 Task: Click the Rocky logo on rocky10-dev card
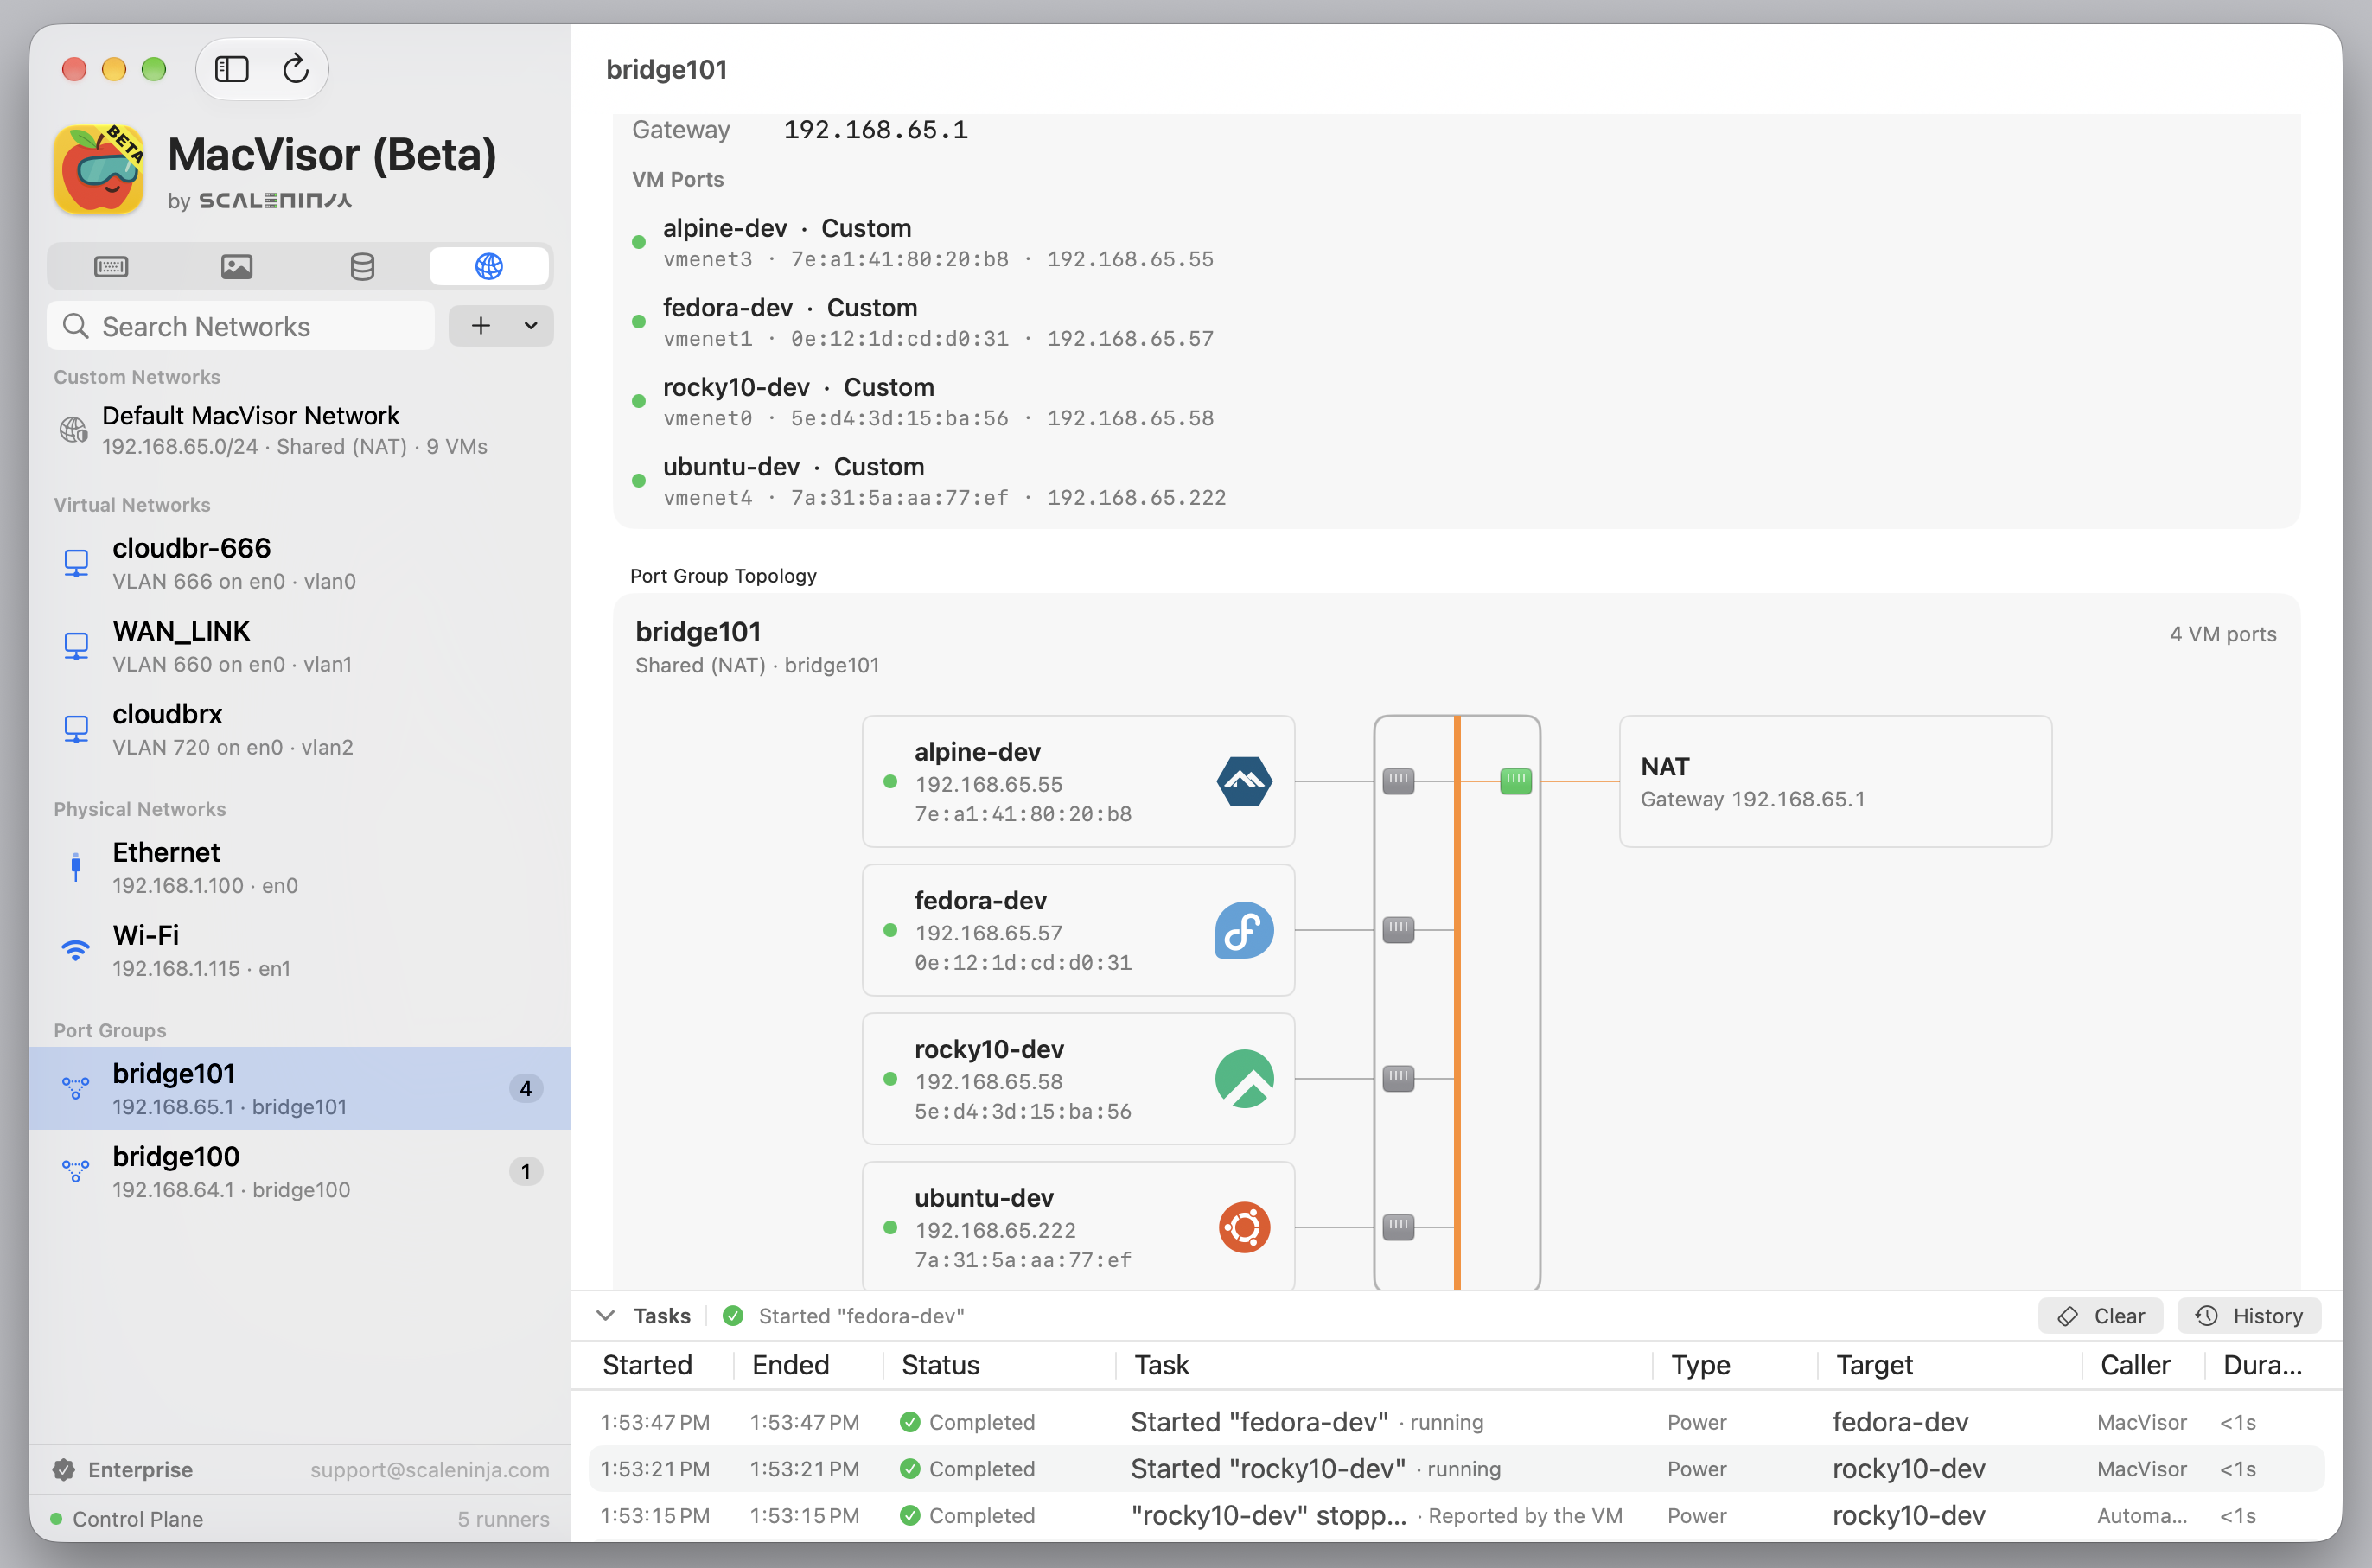click(x=1244, y=1079)
